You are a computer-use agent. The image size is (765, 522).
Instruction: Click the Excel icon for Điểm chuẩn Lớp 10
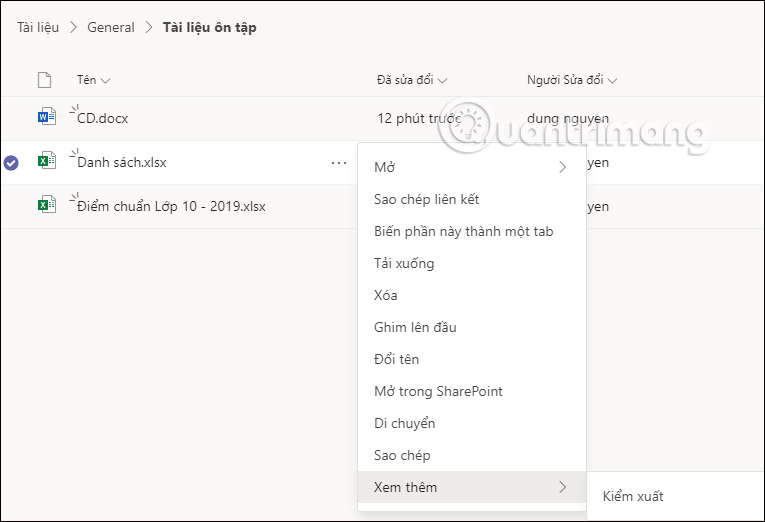pos(46,206)
